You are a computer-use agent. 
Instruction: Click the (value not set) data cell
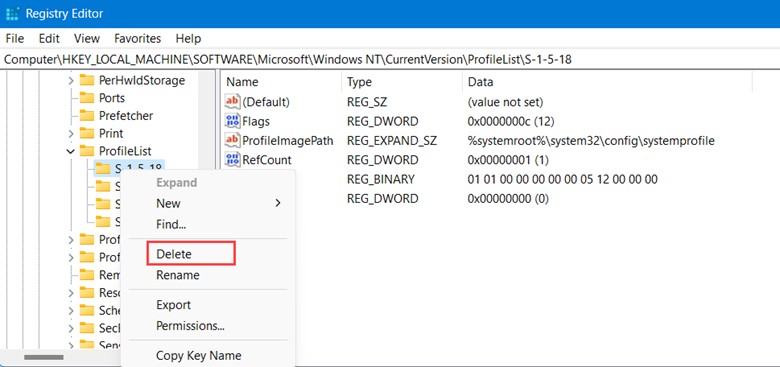505,102
